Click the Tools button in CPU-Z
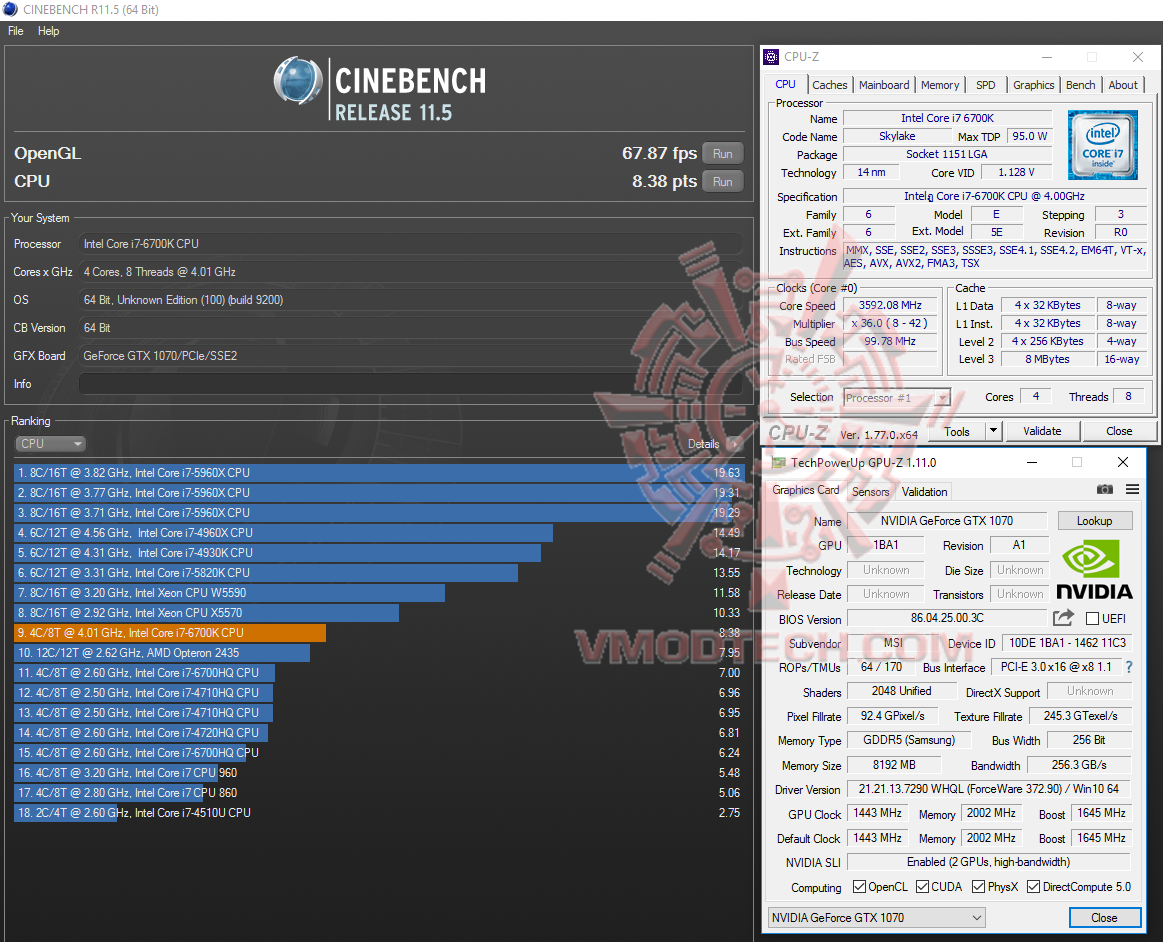 (957, 431)
